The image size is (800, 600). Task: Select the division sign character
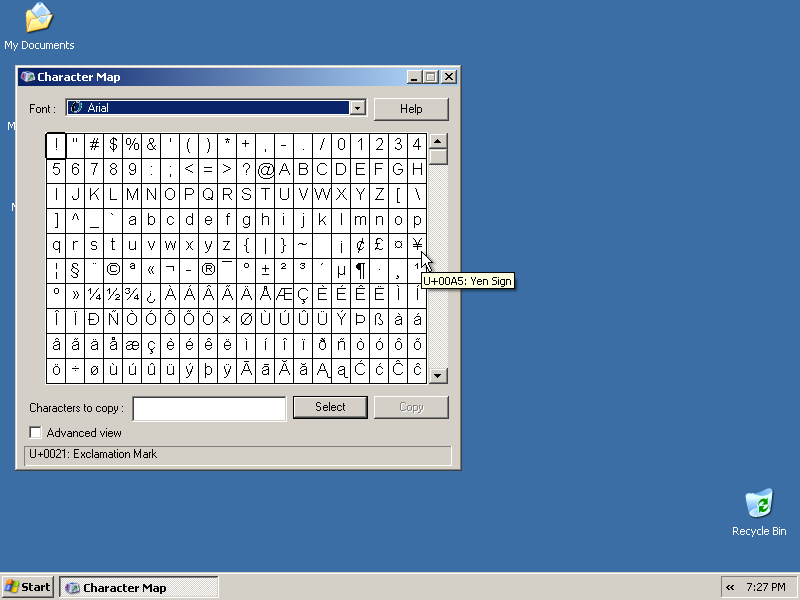75,370
